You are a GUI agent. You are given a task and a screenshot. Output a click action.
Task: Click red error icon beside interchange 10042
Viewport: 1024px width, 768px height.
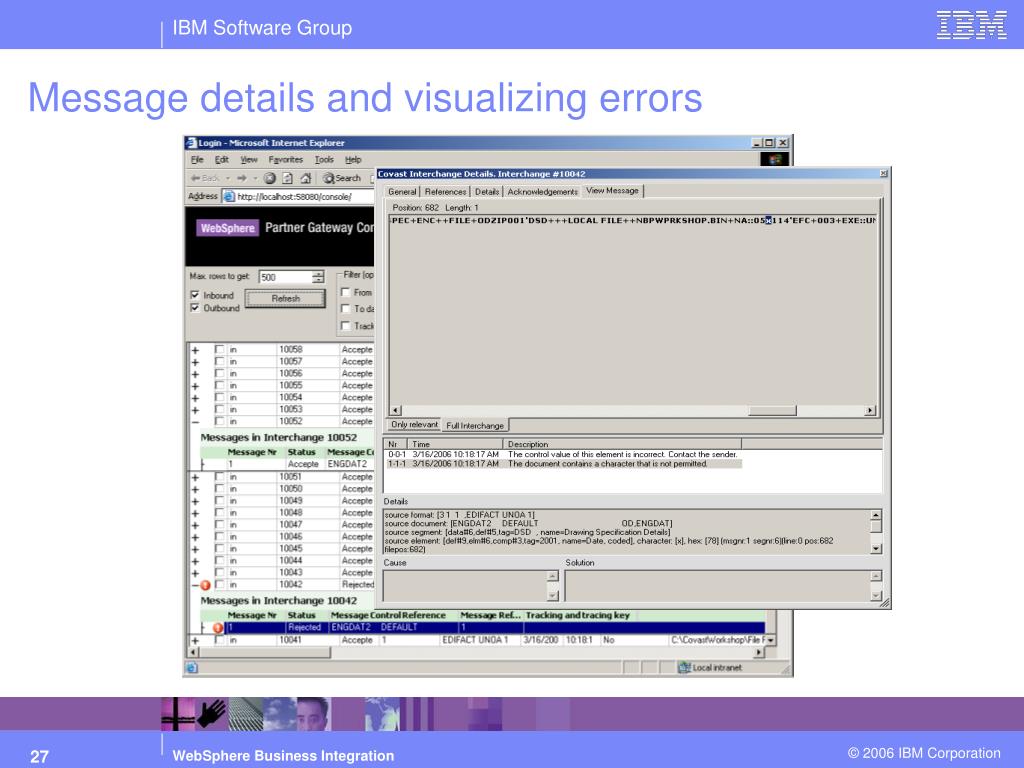point(206,585)
